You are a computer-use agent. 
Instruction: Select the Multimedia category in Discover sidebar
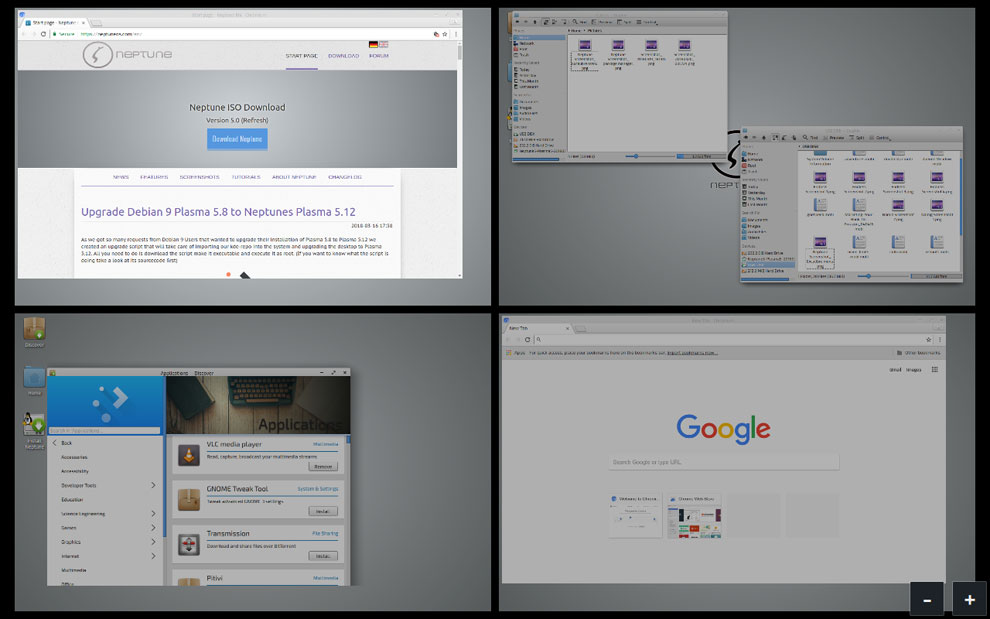[74, 570]
